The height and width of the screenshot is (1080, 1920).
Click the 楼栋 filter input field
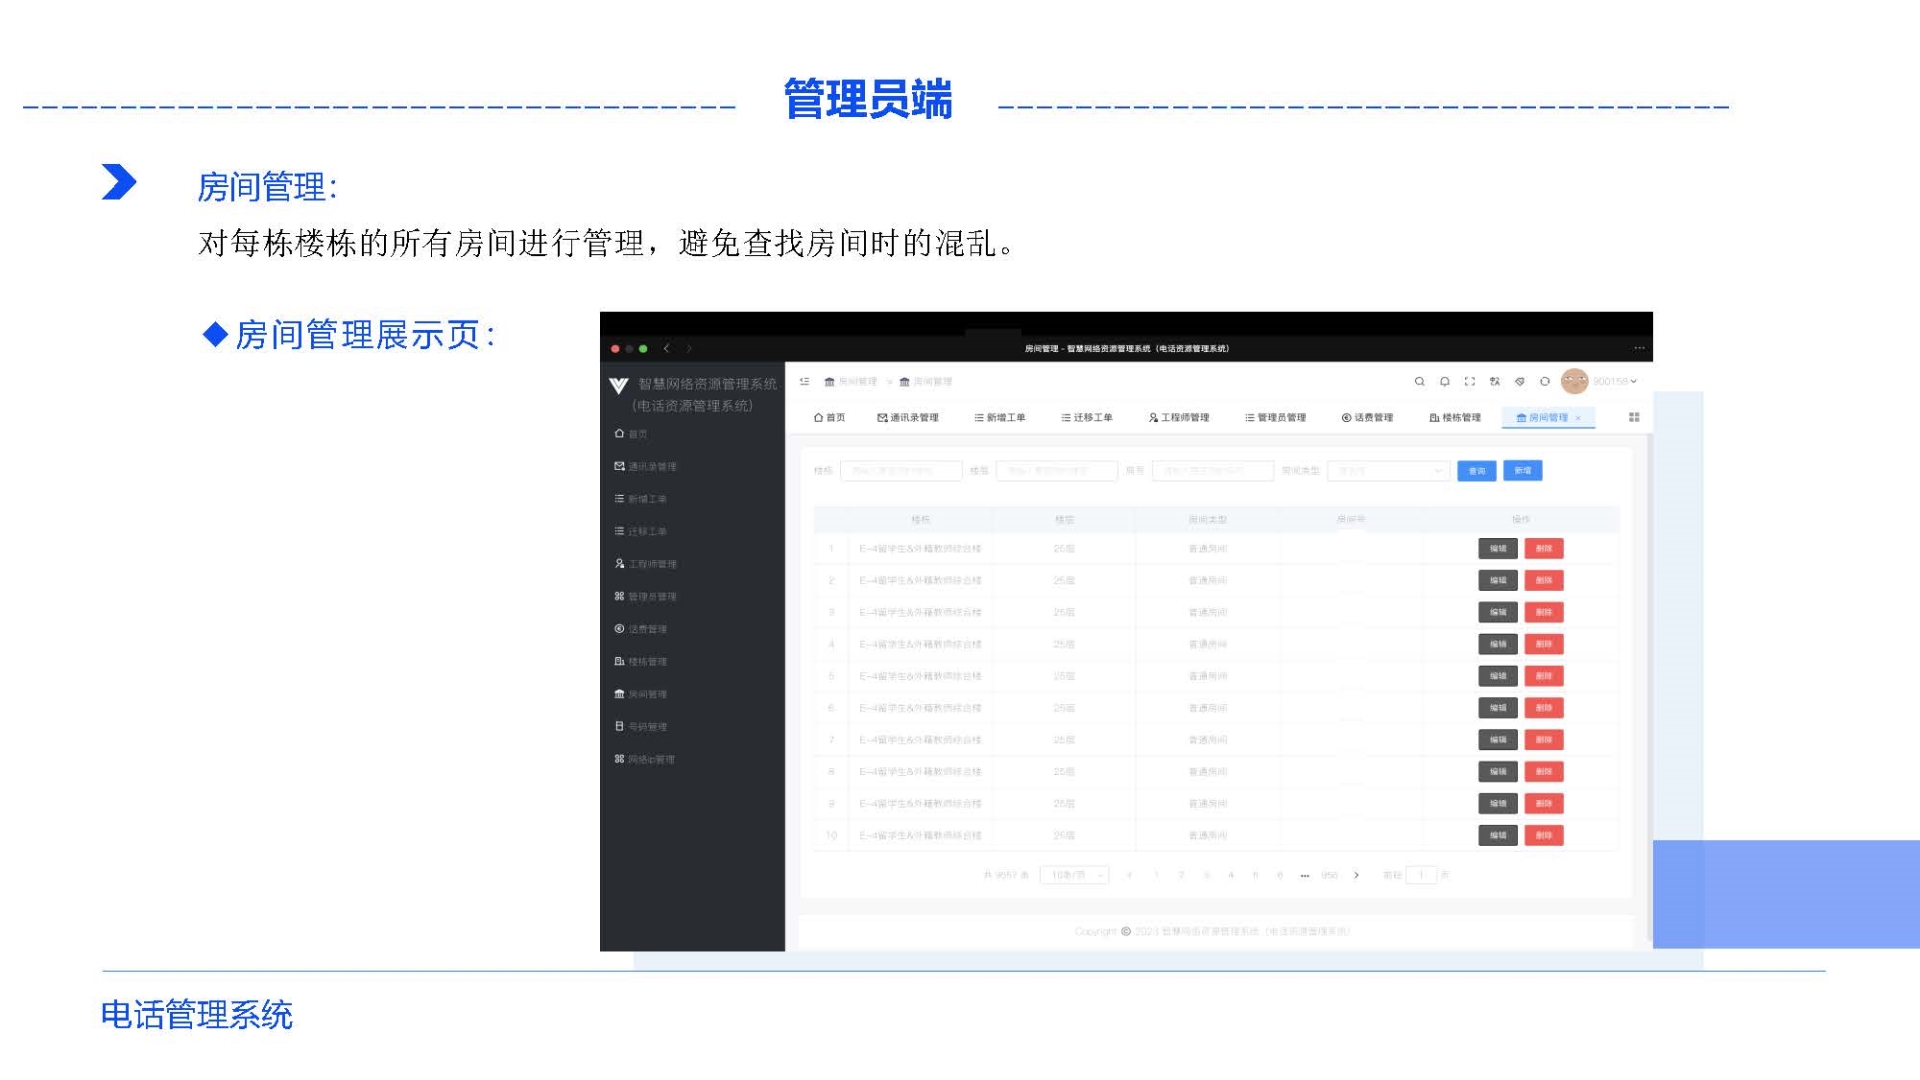coord(900,470)
